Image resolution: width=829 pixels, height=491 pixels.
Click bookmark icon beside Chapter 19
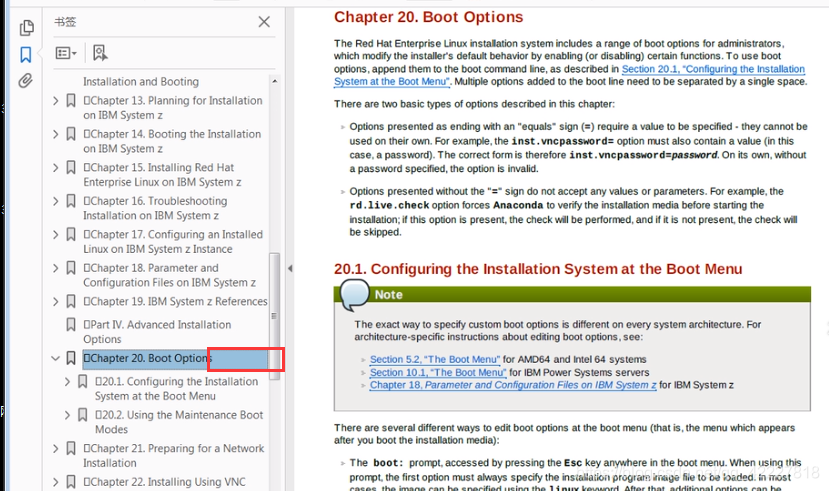point(71,302)
